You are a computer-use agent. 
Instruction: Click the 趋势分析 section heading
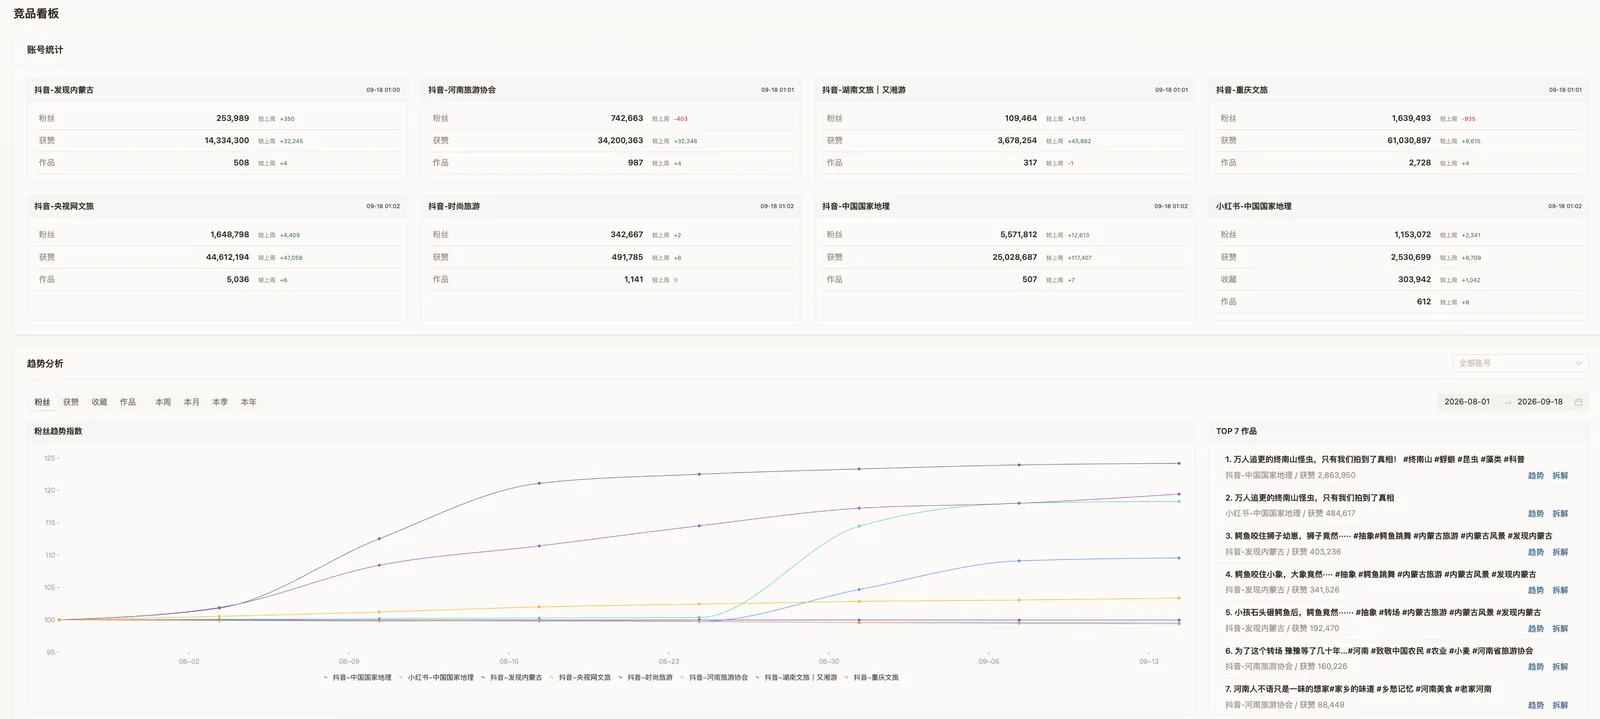[45, 364]
